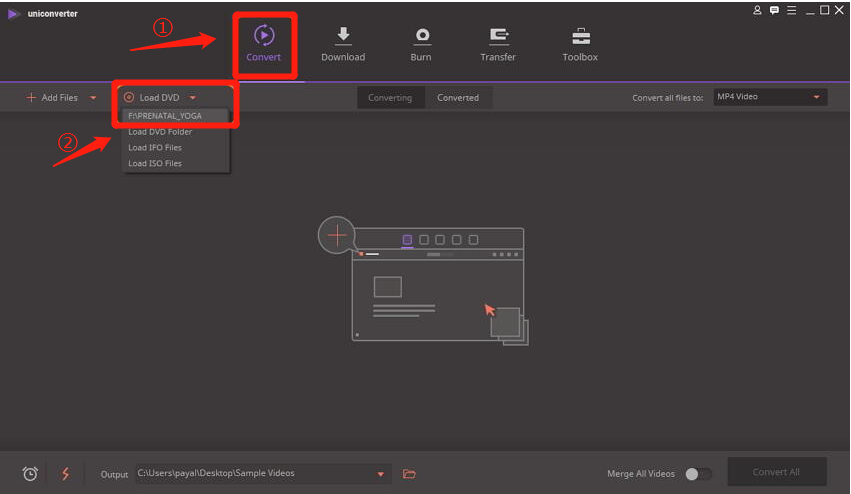The height and width of the screenshot is (494, 851).
Task: Click the uniconverter logo icon
Action: point(14,14)
